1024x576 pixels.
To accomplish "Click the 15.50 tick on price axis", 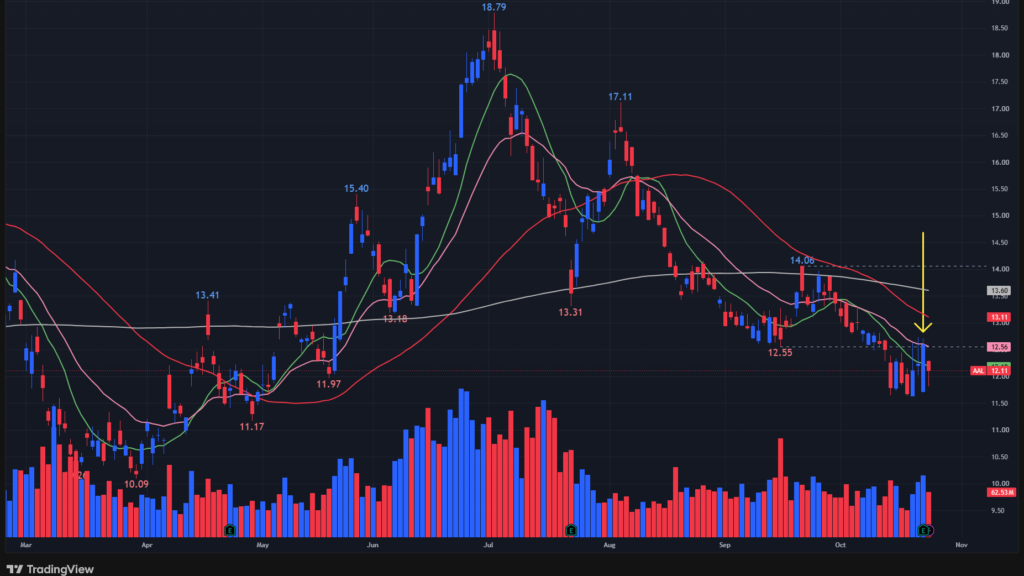I will [x=999, y=189].
